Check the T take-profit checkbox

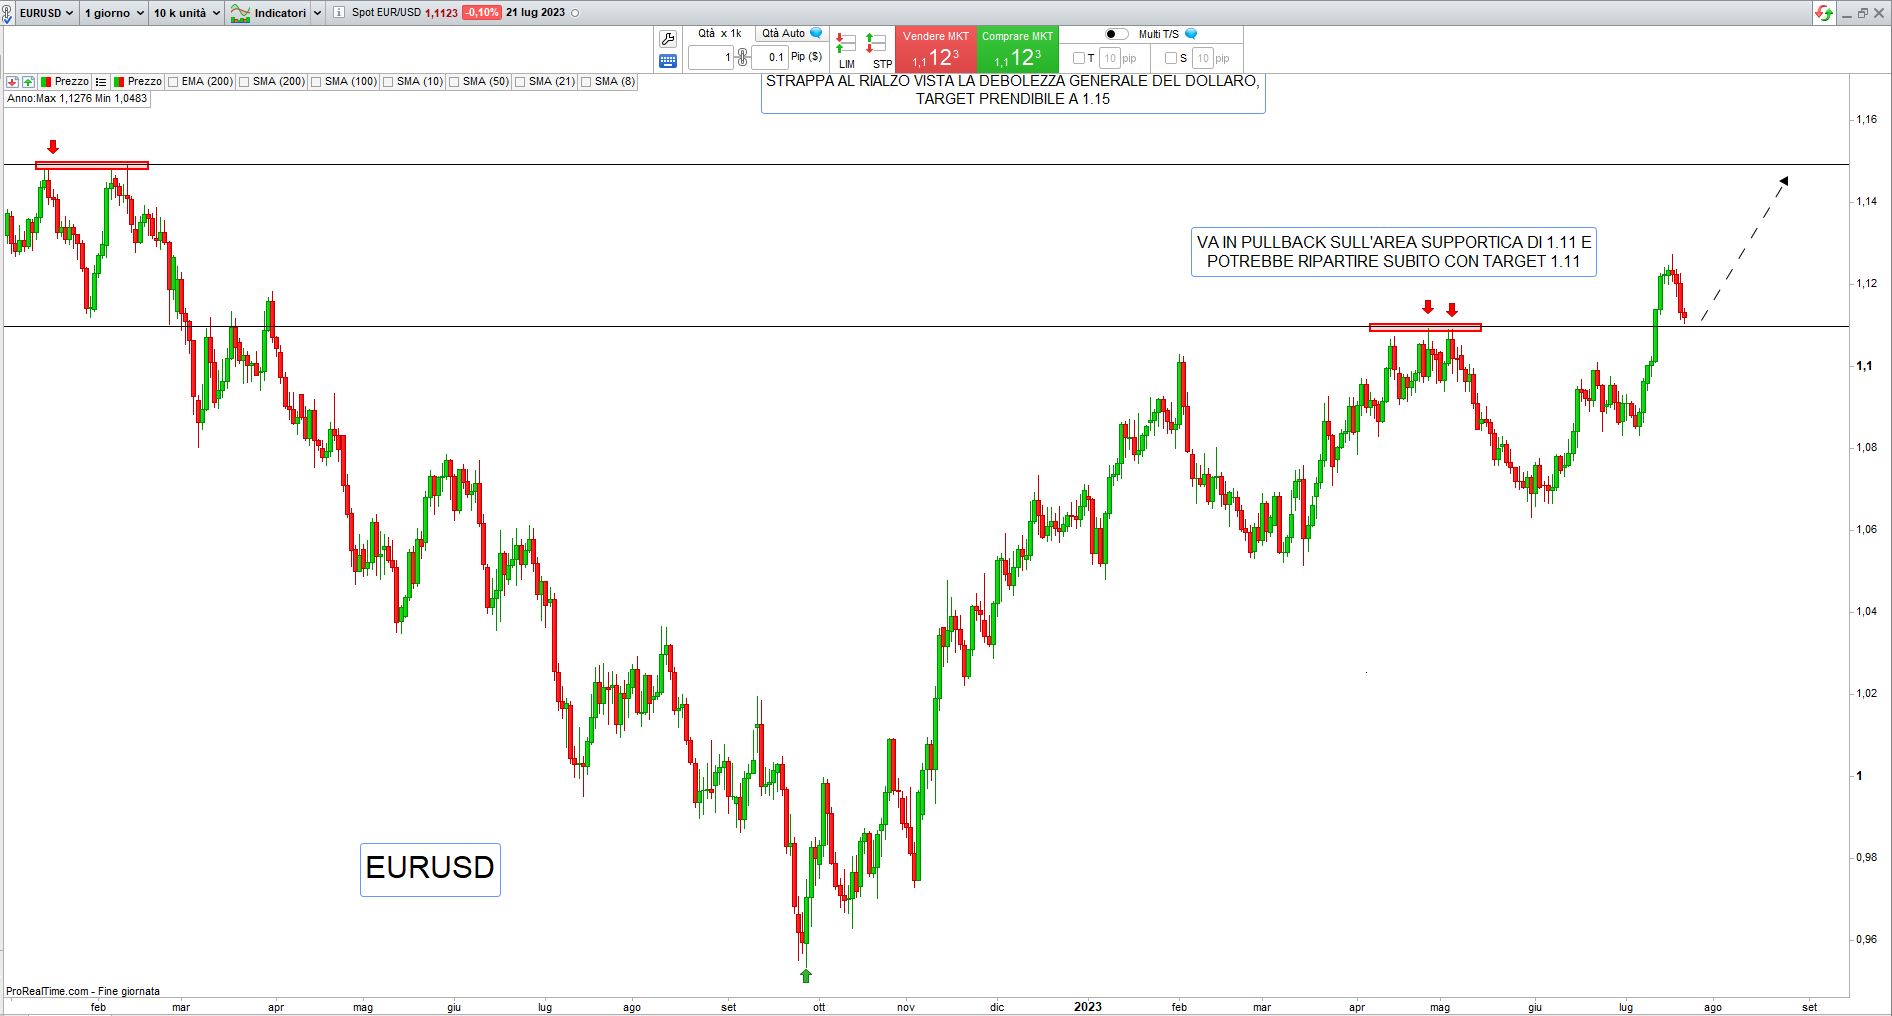click(1078, 58)
